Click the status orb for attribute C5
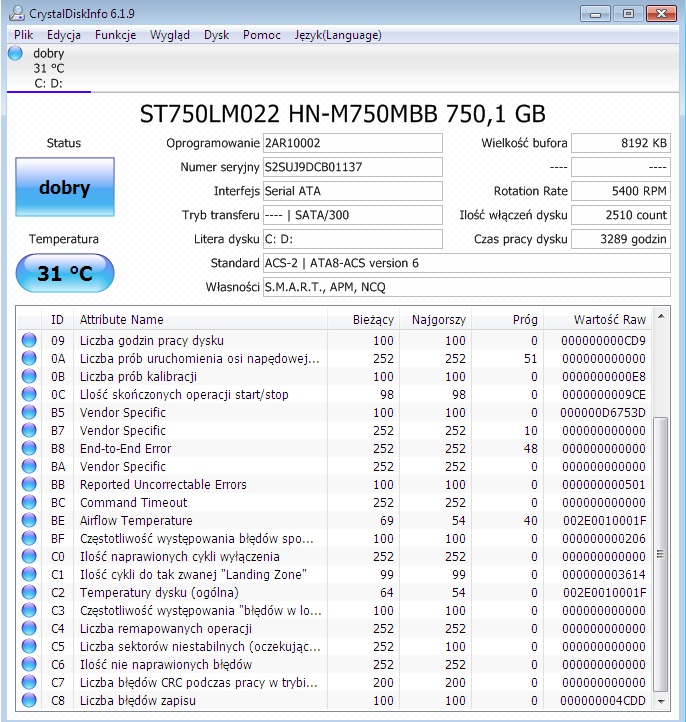This screenshot has height=722, width=686. (29, 646)
